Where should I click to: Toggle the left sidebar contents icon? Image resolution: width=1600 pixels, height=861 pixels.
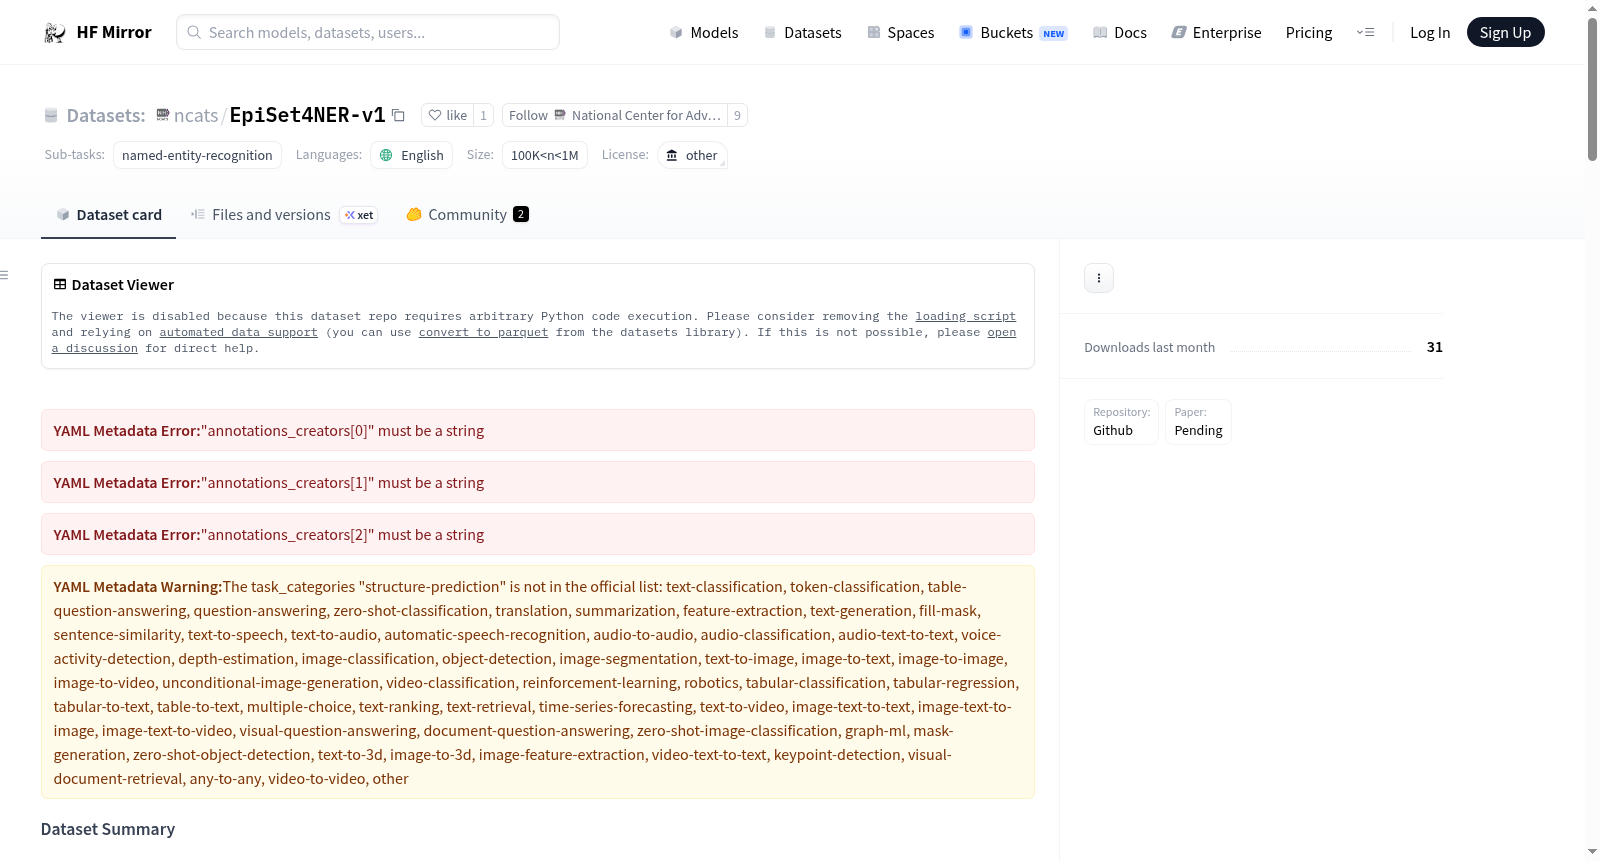5,275
